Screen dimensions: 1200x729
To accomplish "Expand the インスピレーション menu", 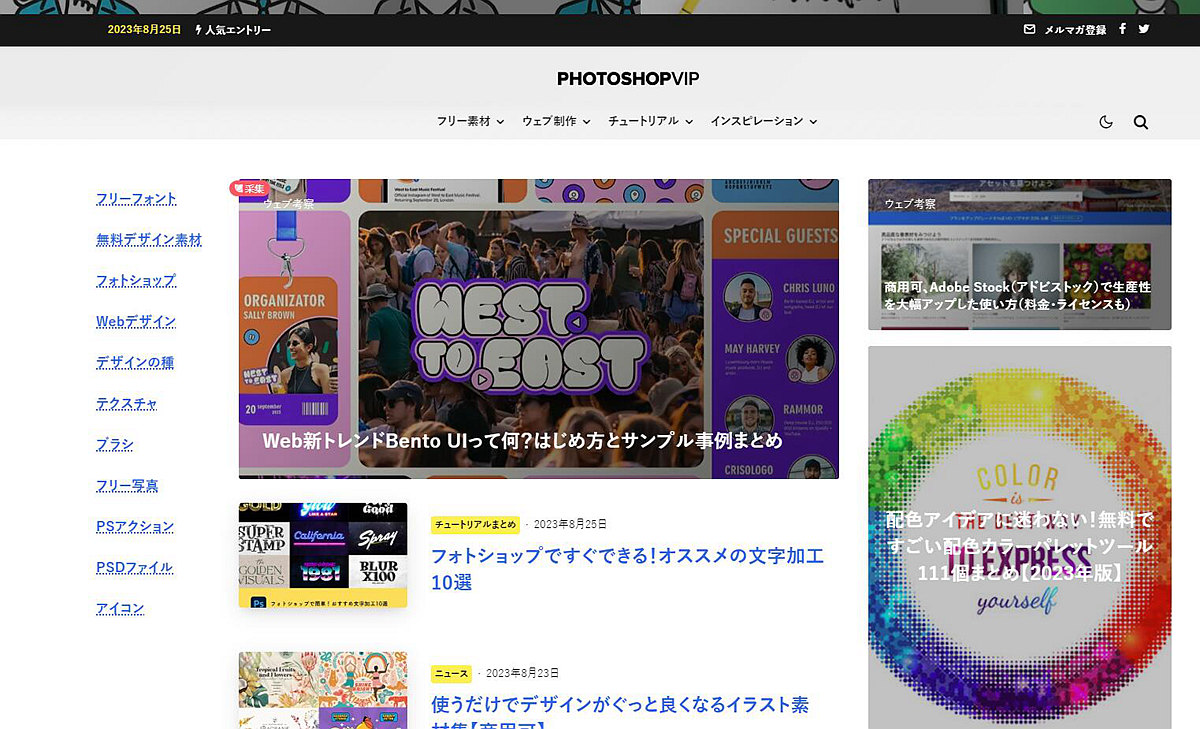I will (x=764, y=121).
